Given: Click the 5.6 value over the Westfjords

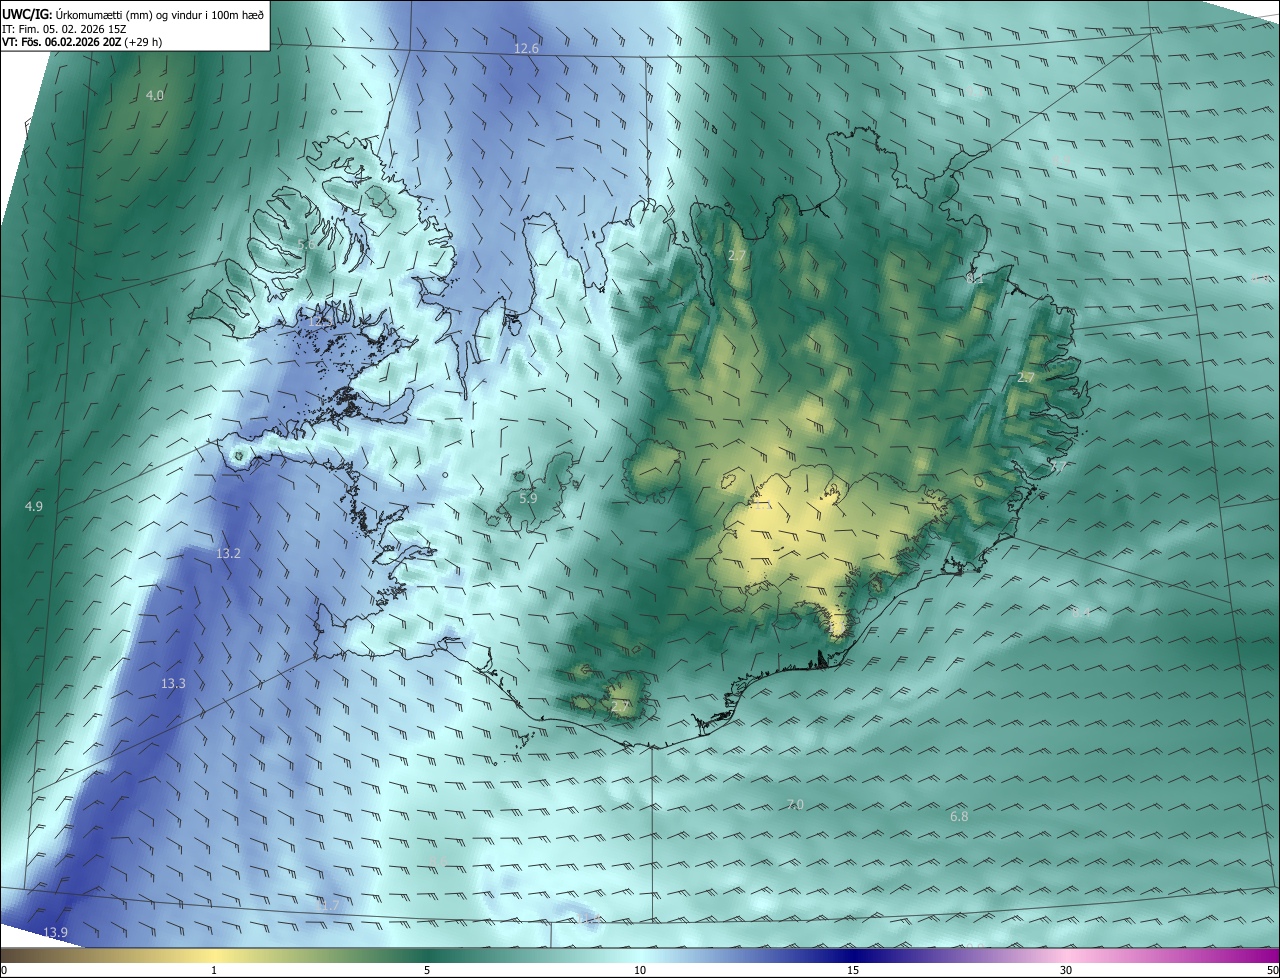Looking at the screenshot, I should click(307, 244).
